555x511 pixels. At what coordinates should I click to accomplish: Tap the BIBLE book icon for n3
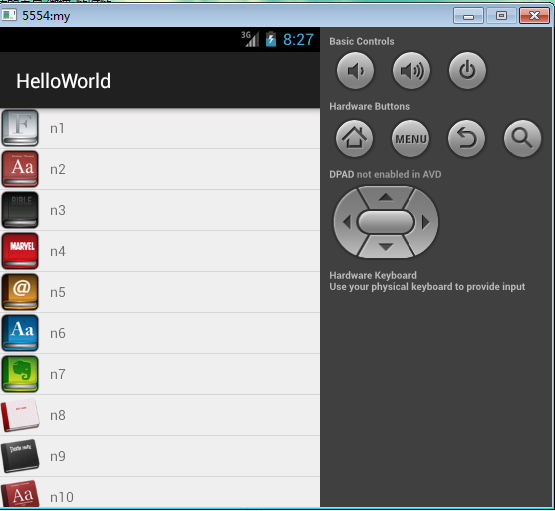[x=20, y=210]
